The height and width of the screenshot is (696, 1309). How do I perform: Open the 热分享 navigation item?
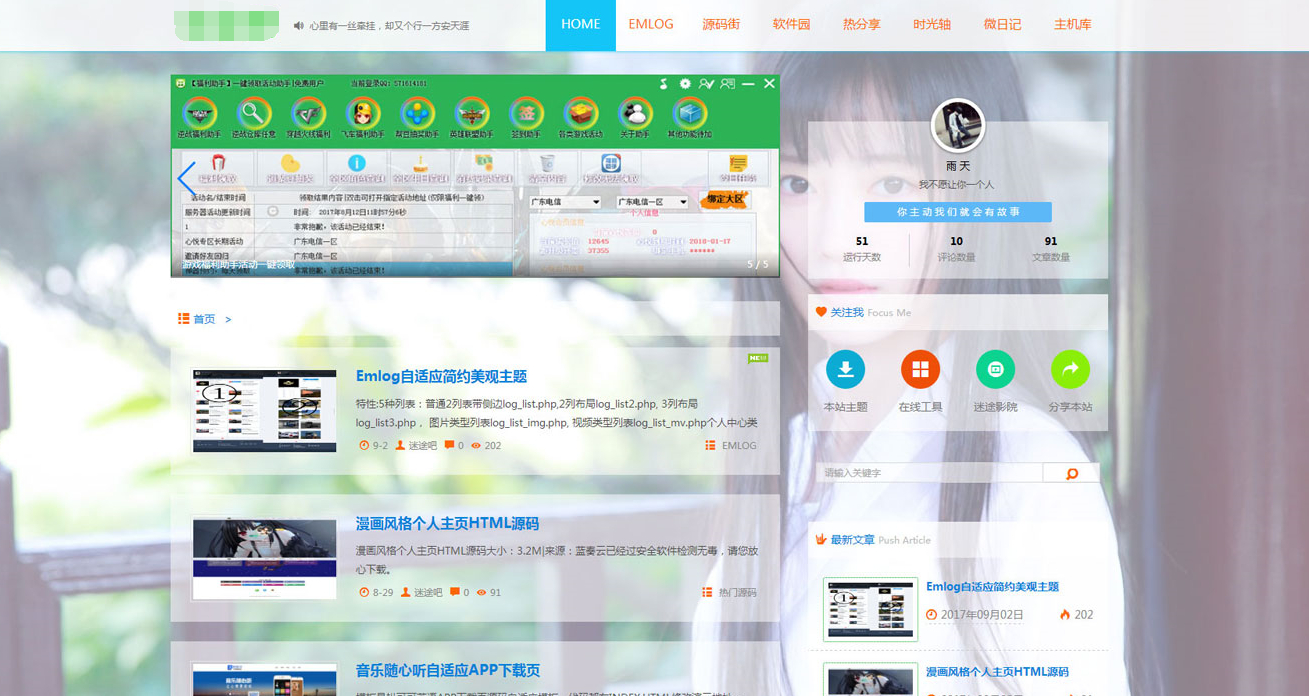861,25
